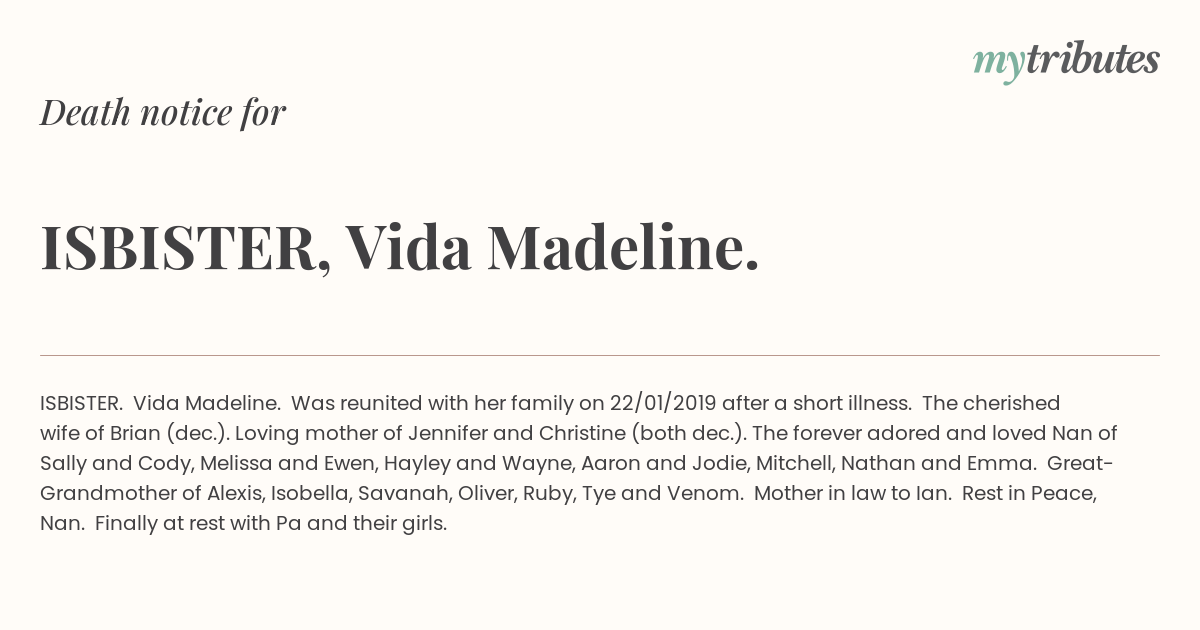Click 'after a short illness' phrase
Viewport: 1200px width, 630px height.
tap(815, 404)
